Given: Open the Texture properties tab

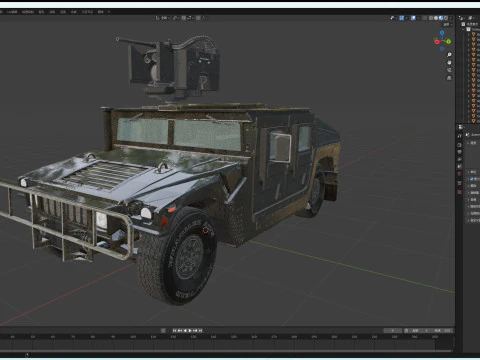Looking at the screenshot, I should pyautogui.click(x=460, y=192).
